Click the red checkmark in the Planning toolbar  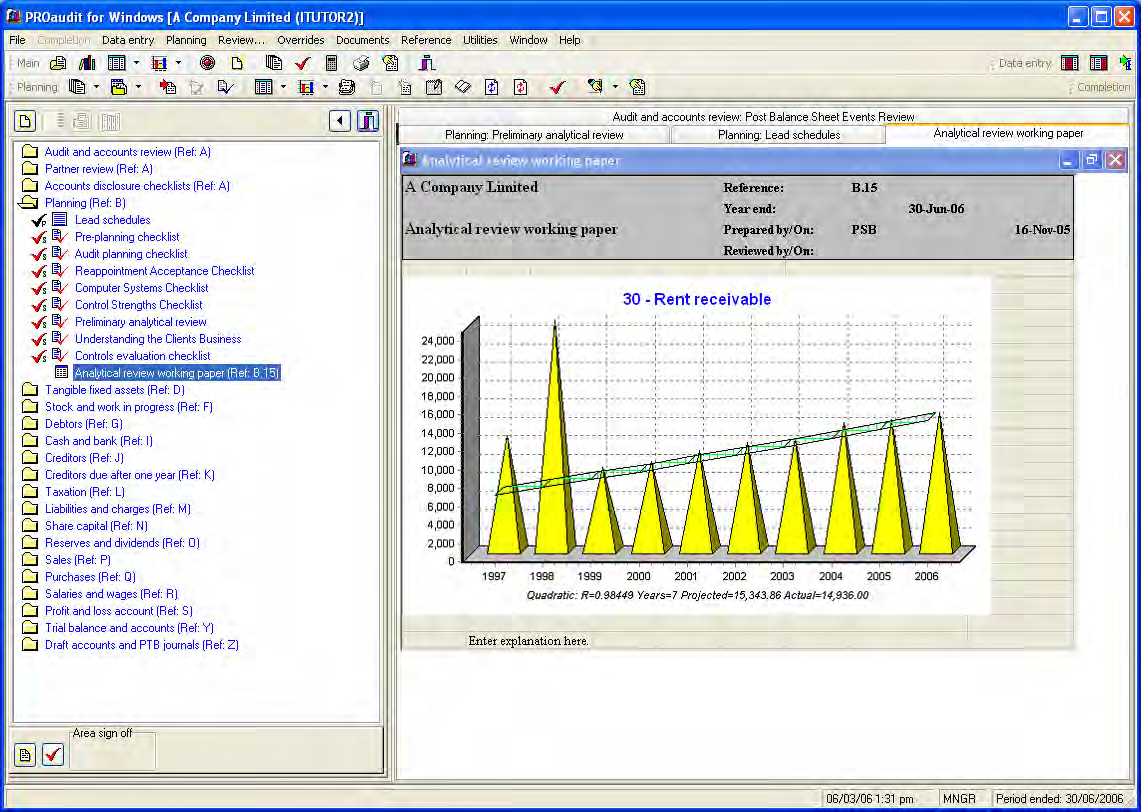click(x=557, y=87)
